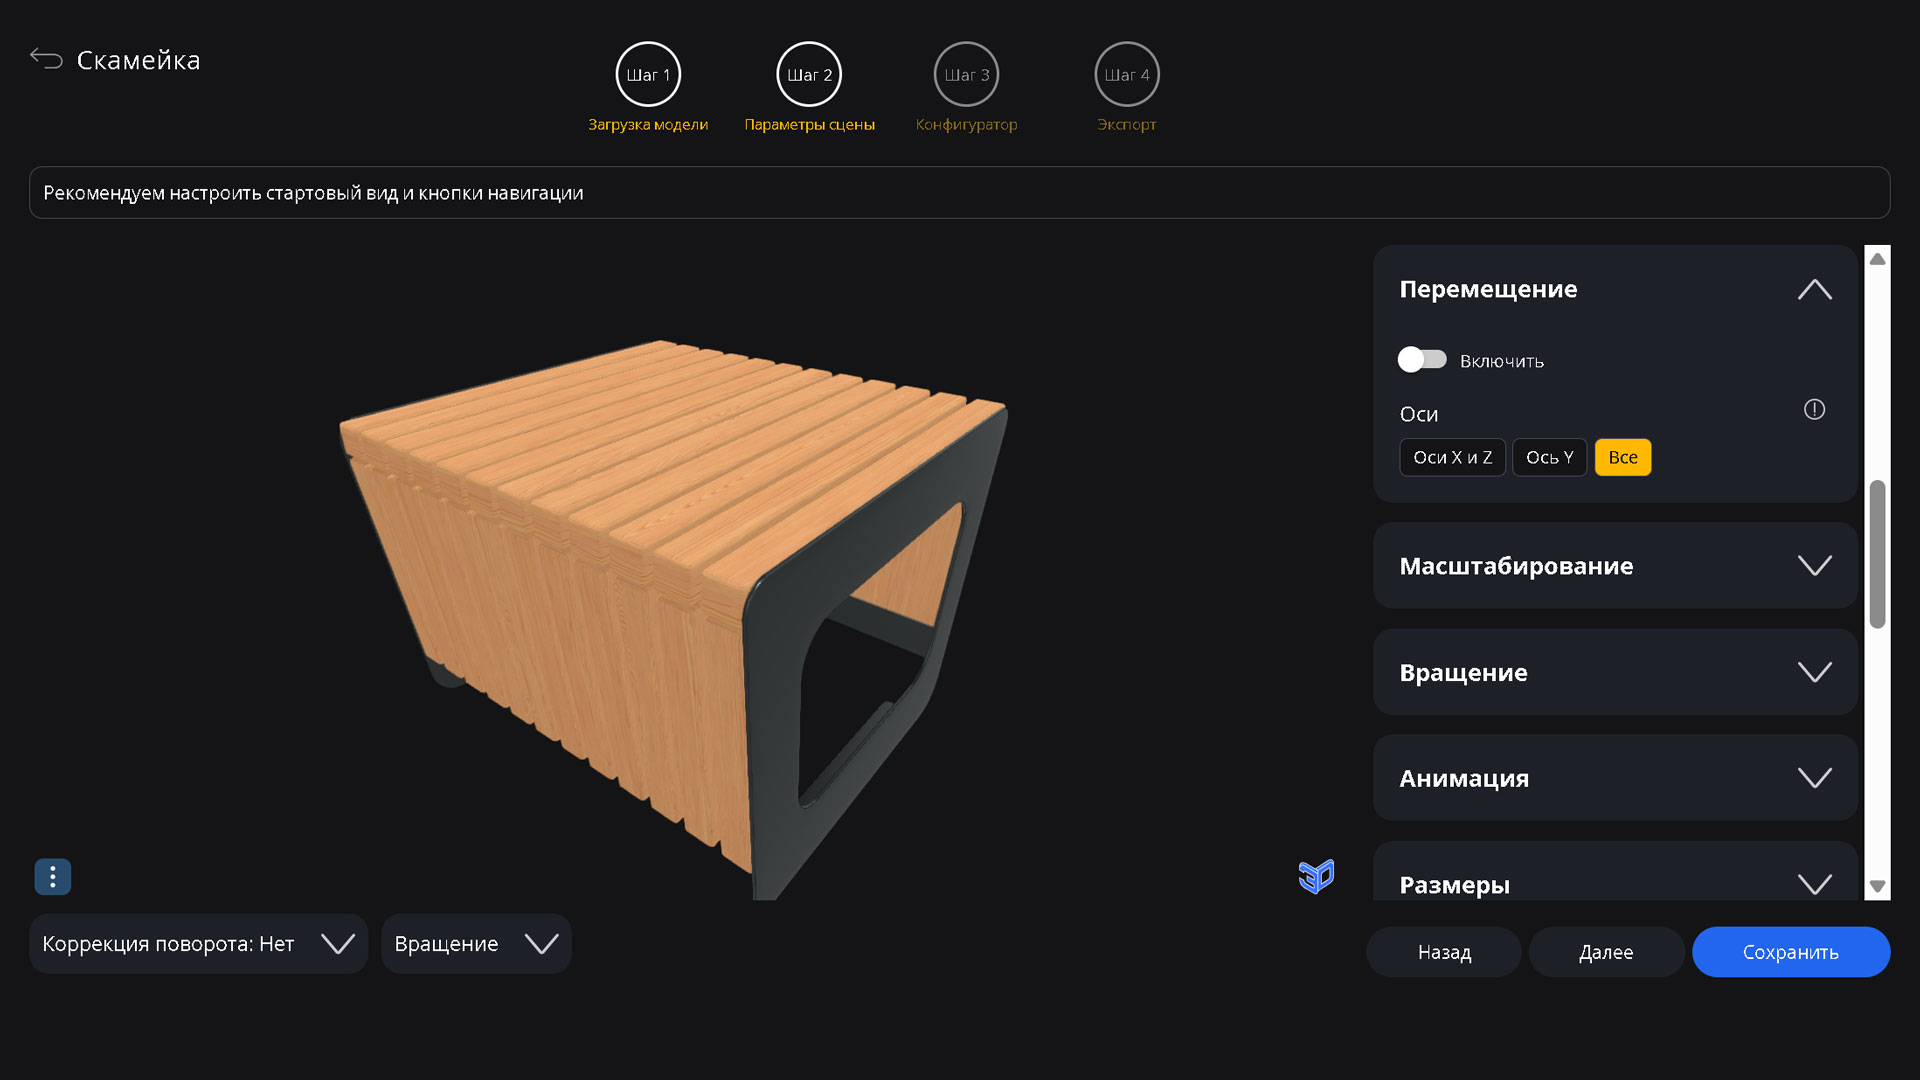This screenshot has height=1080, width=1920.
Task: Open the three-dot viewport menu
Action: [52, 877]
